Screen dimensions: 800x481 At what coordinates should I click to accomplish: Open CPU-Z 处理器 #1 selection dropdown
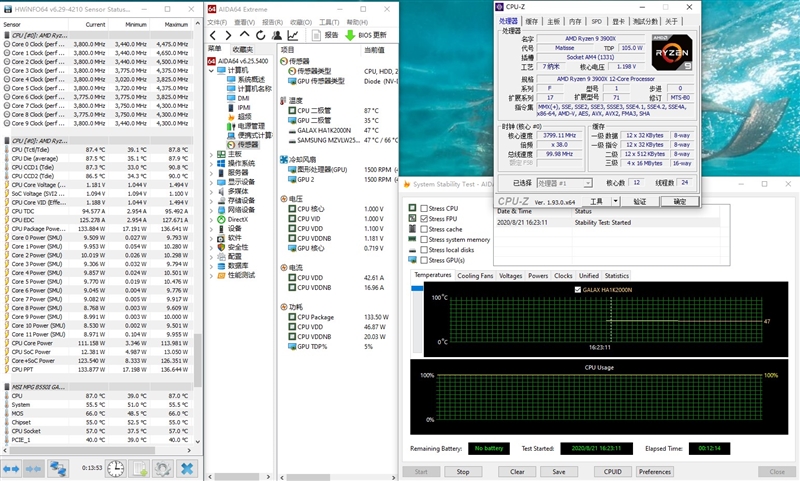pyautogui.click(x=588, y=183)
